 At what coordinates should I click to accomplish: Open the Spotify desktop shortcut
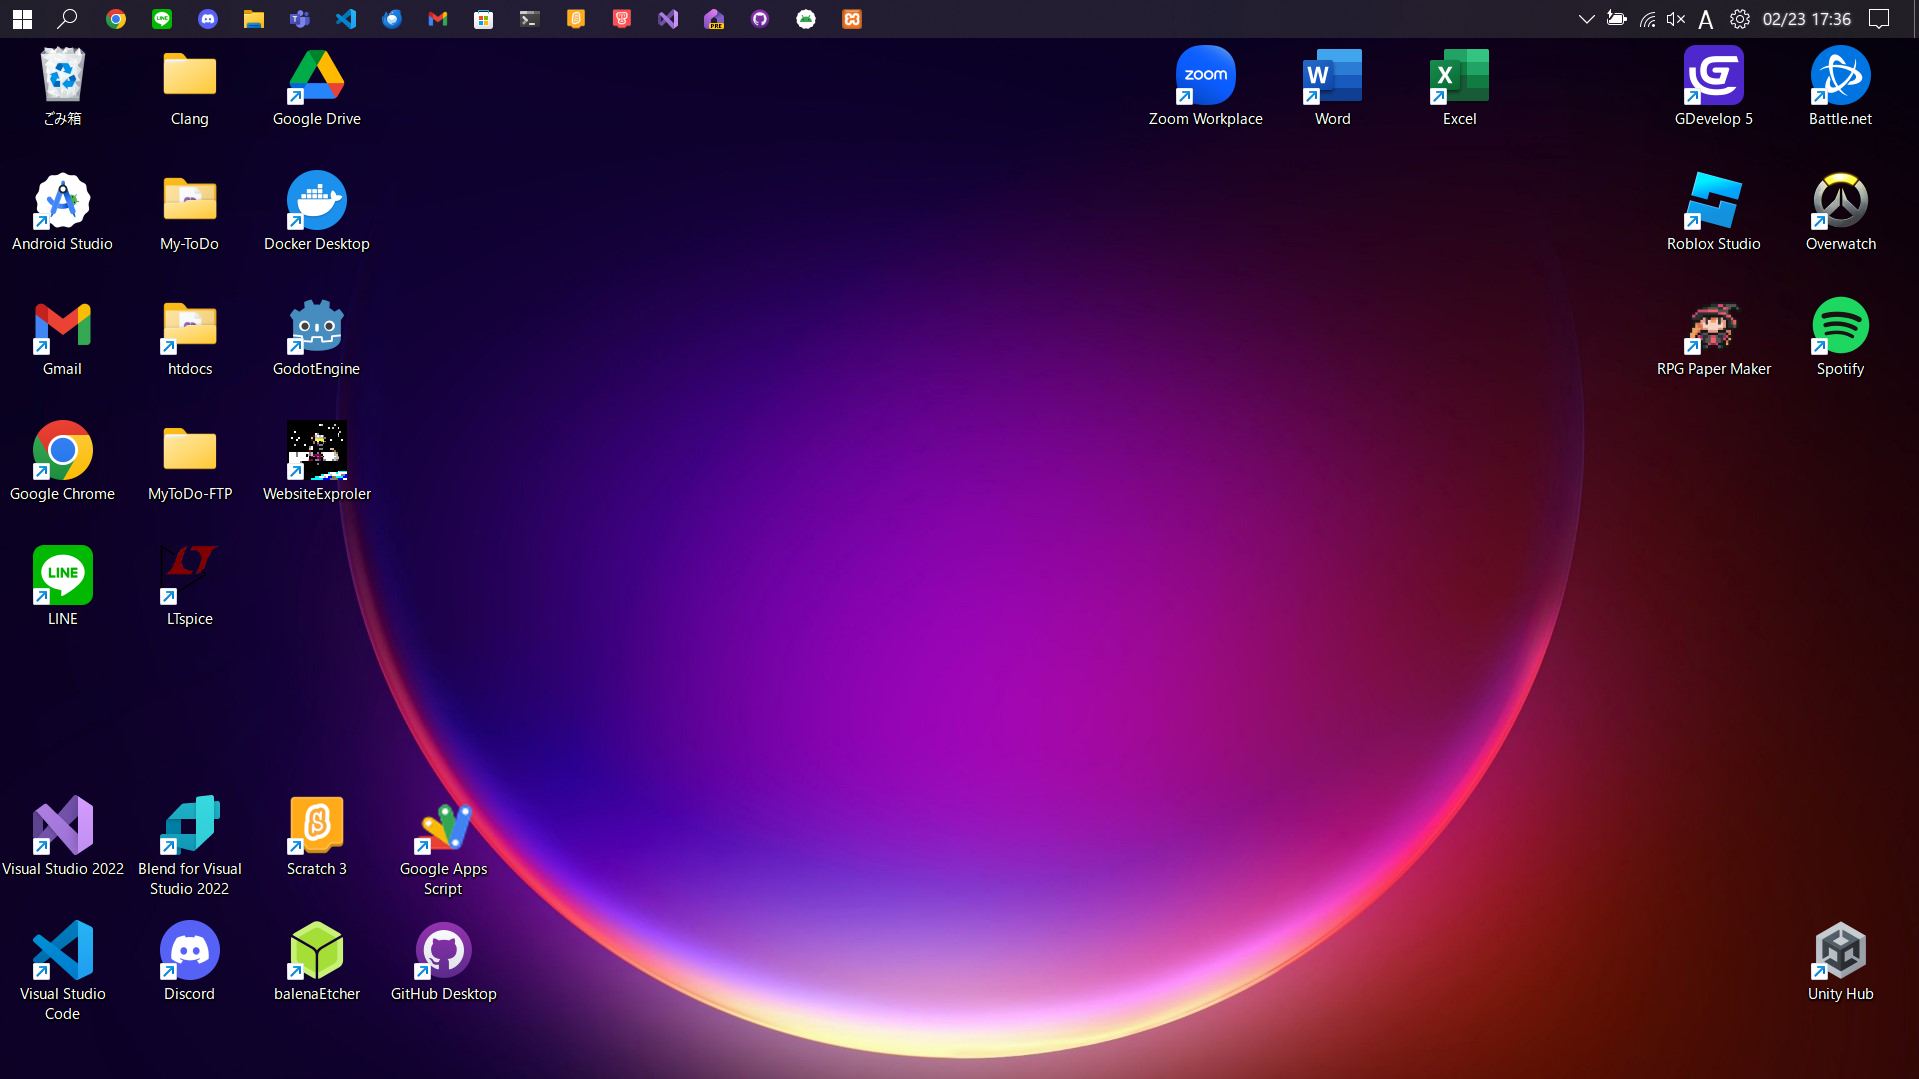tap(1840, 337)
